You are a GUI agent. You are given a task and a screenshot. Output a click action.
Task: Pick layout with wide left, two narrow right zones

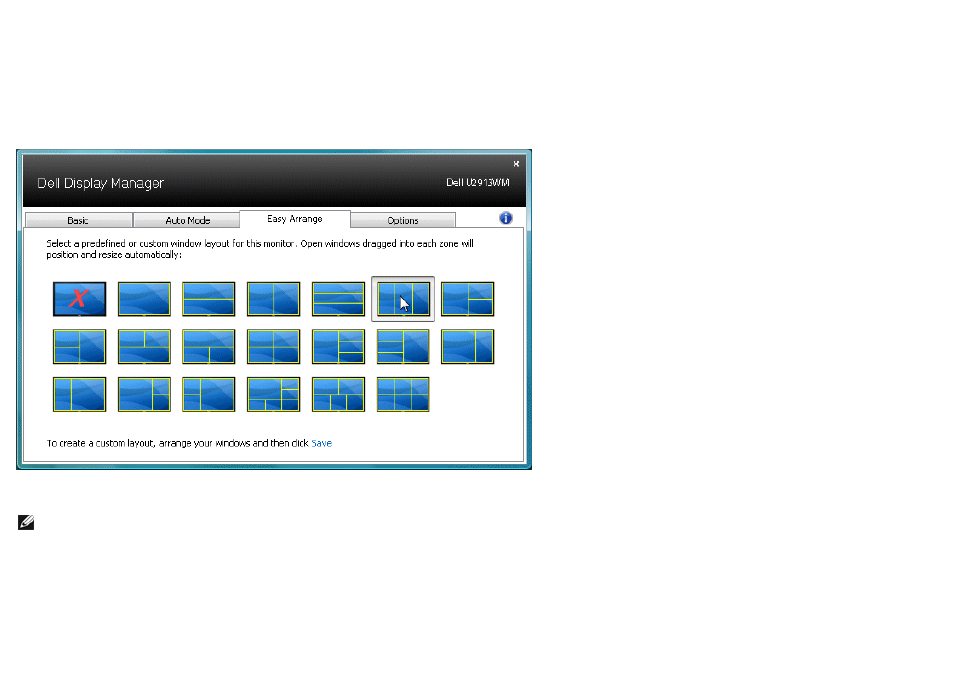coord(144,394)
